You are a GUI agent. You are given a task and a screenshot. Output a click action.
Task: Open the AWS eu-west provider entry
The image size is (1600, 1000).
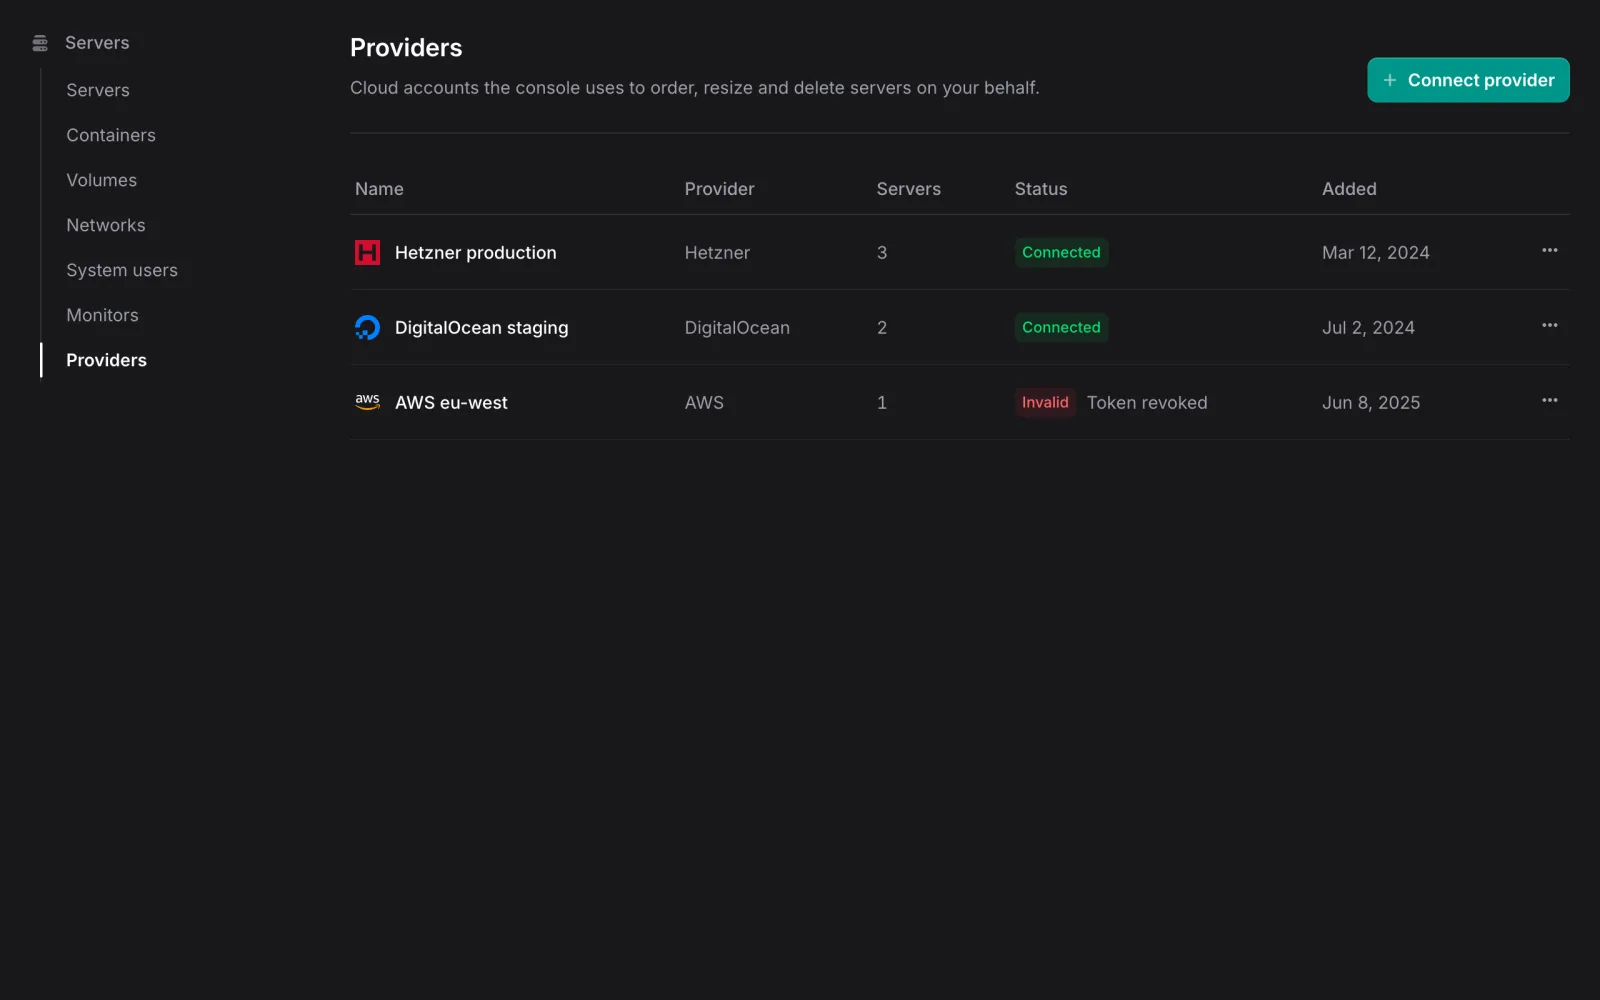tap(960, 402)
